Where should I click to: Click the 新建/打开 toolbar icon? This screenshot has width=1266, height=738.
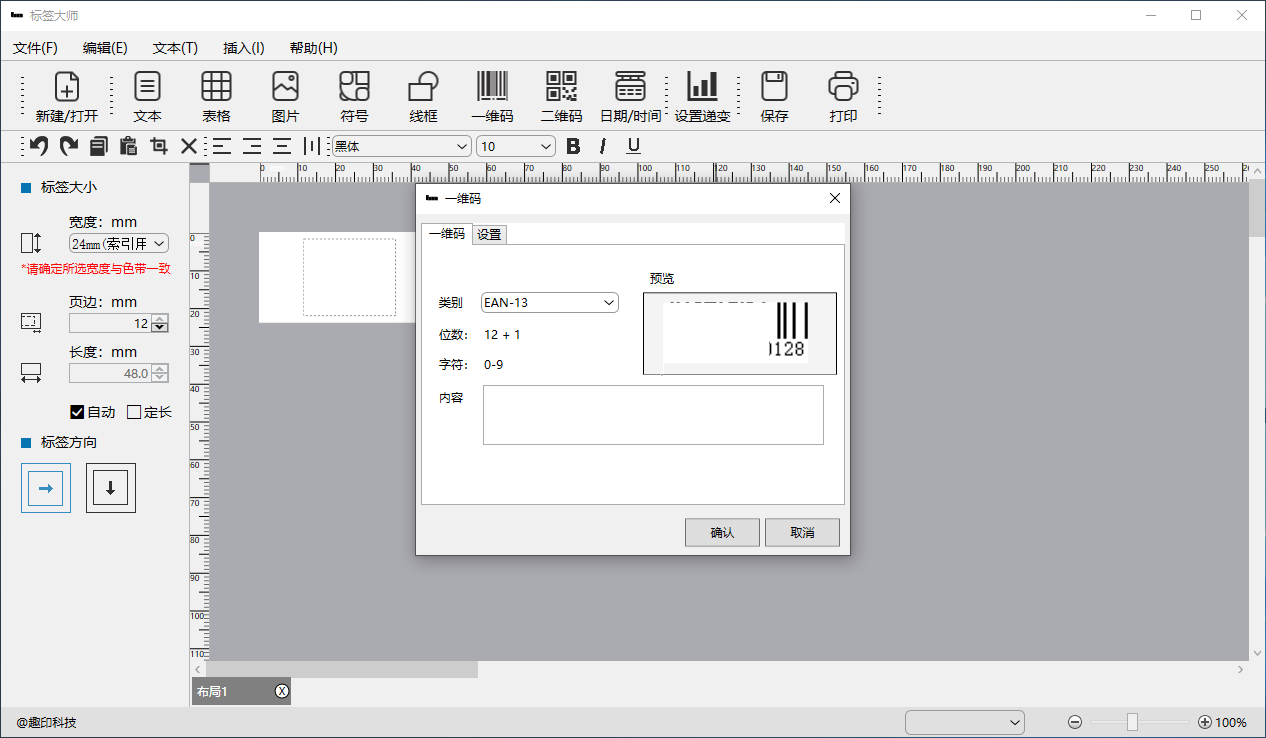pyautogui.click(x=67, y=97)
